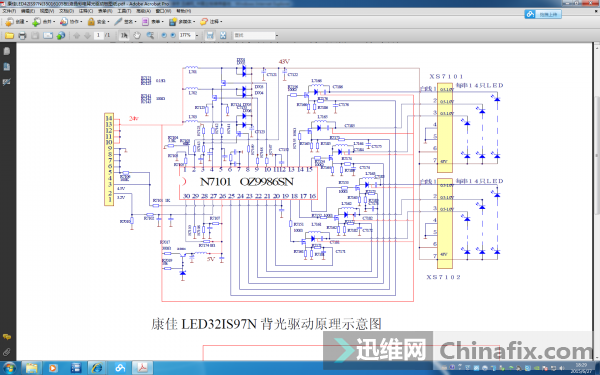Choose the Marquee Zoom magnifier tool
600x375 pixels.
[x=150, y=36]
